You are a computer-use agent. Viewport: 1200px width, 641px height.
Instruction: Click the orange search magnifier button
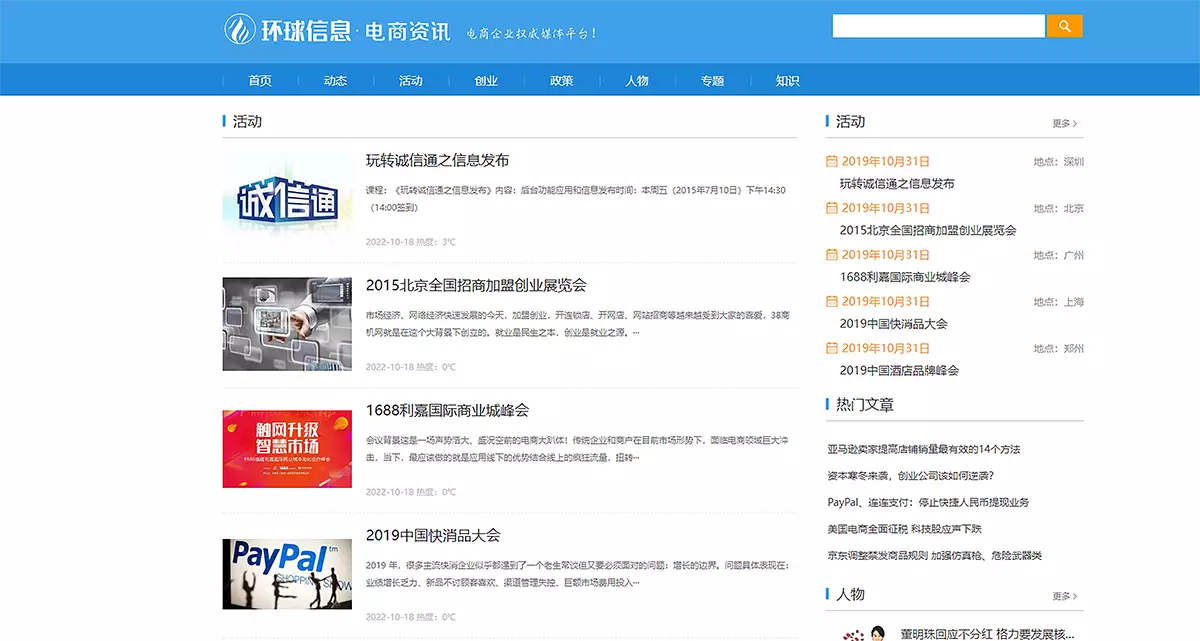1064,27
